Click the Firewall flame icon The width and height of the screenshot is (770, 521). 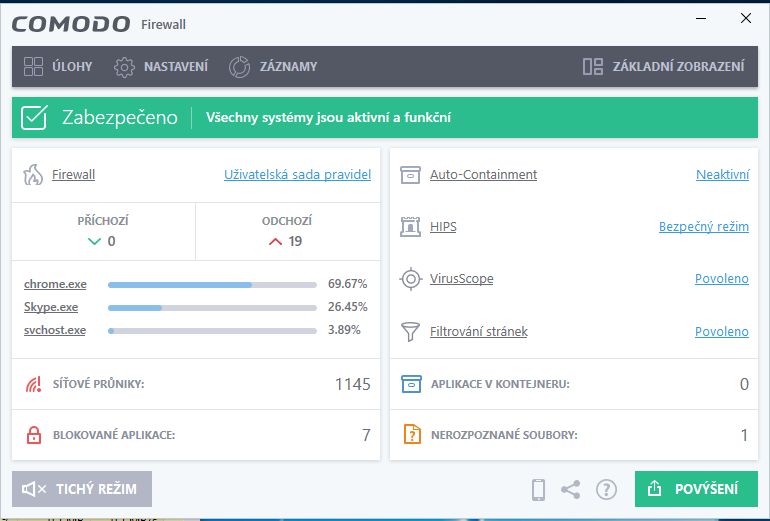click(x=33, y=175)
